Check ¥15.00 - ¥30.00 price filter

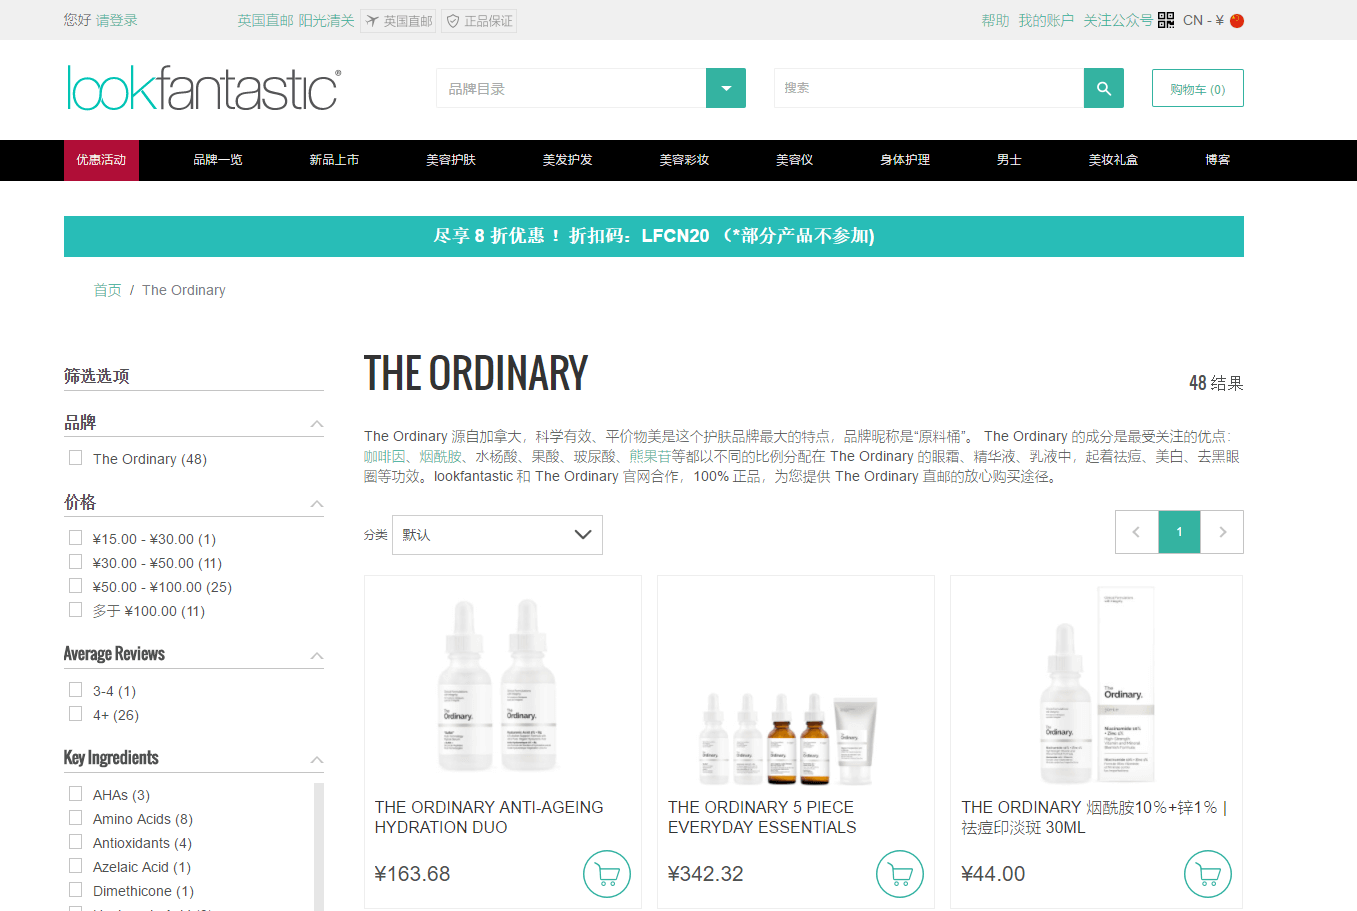75,538
